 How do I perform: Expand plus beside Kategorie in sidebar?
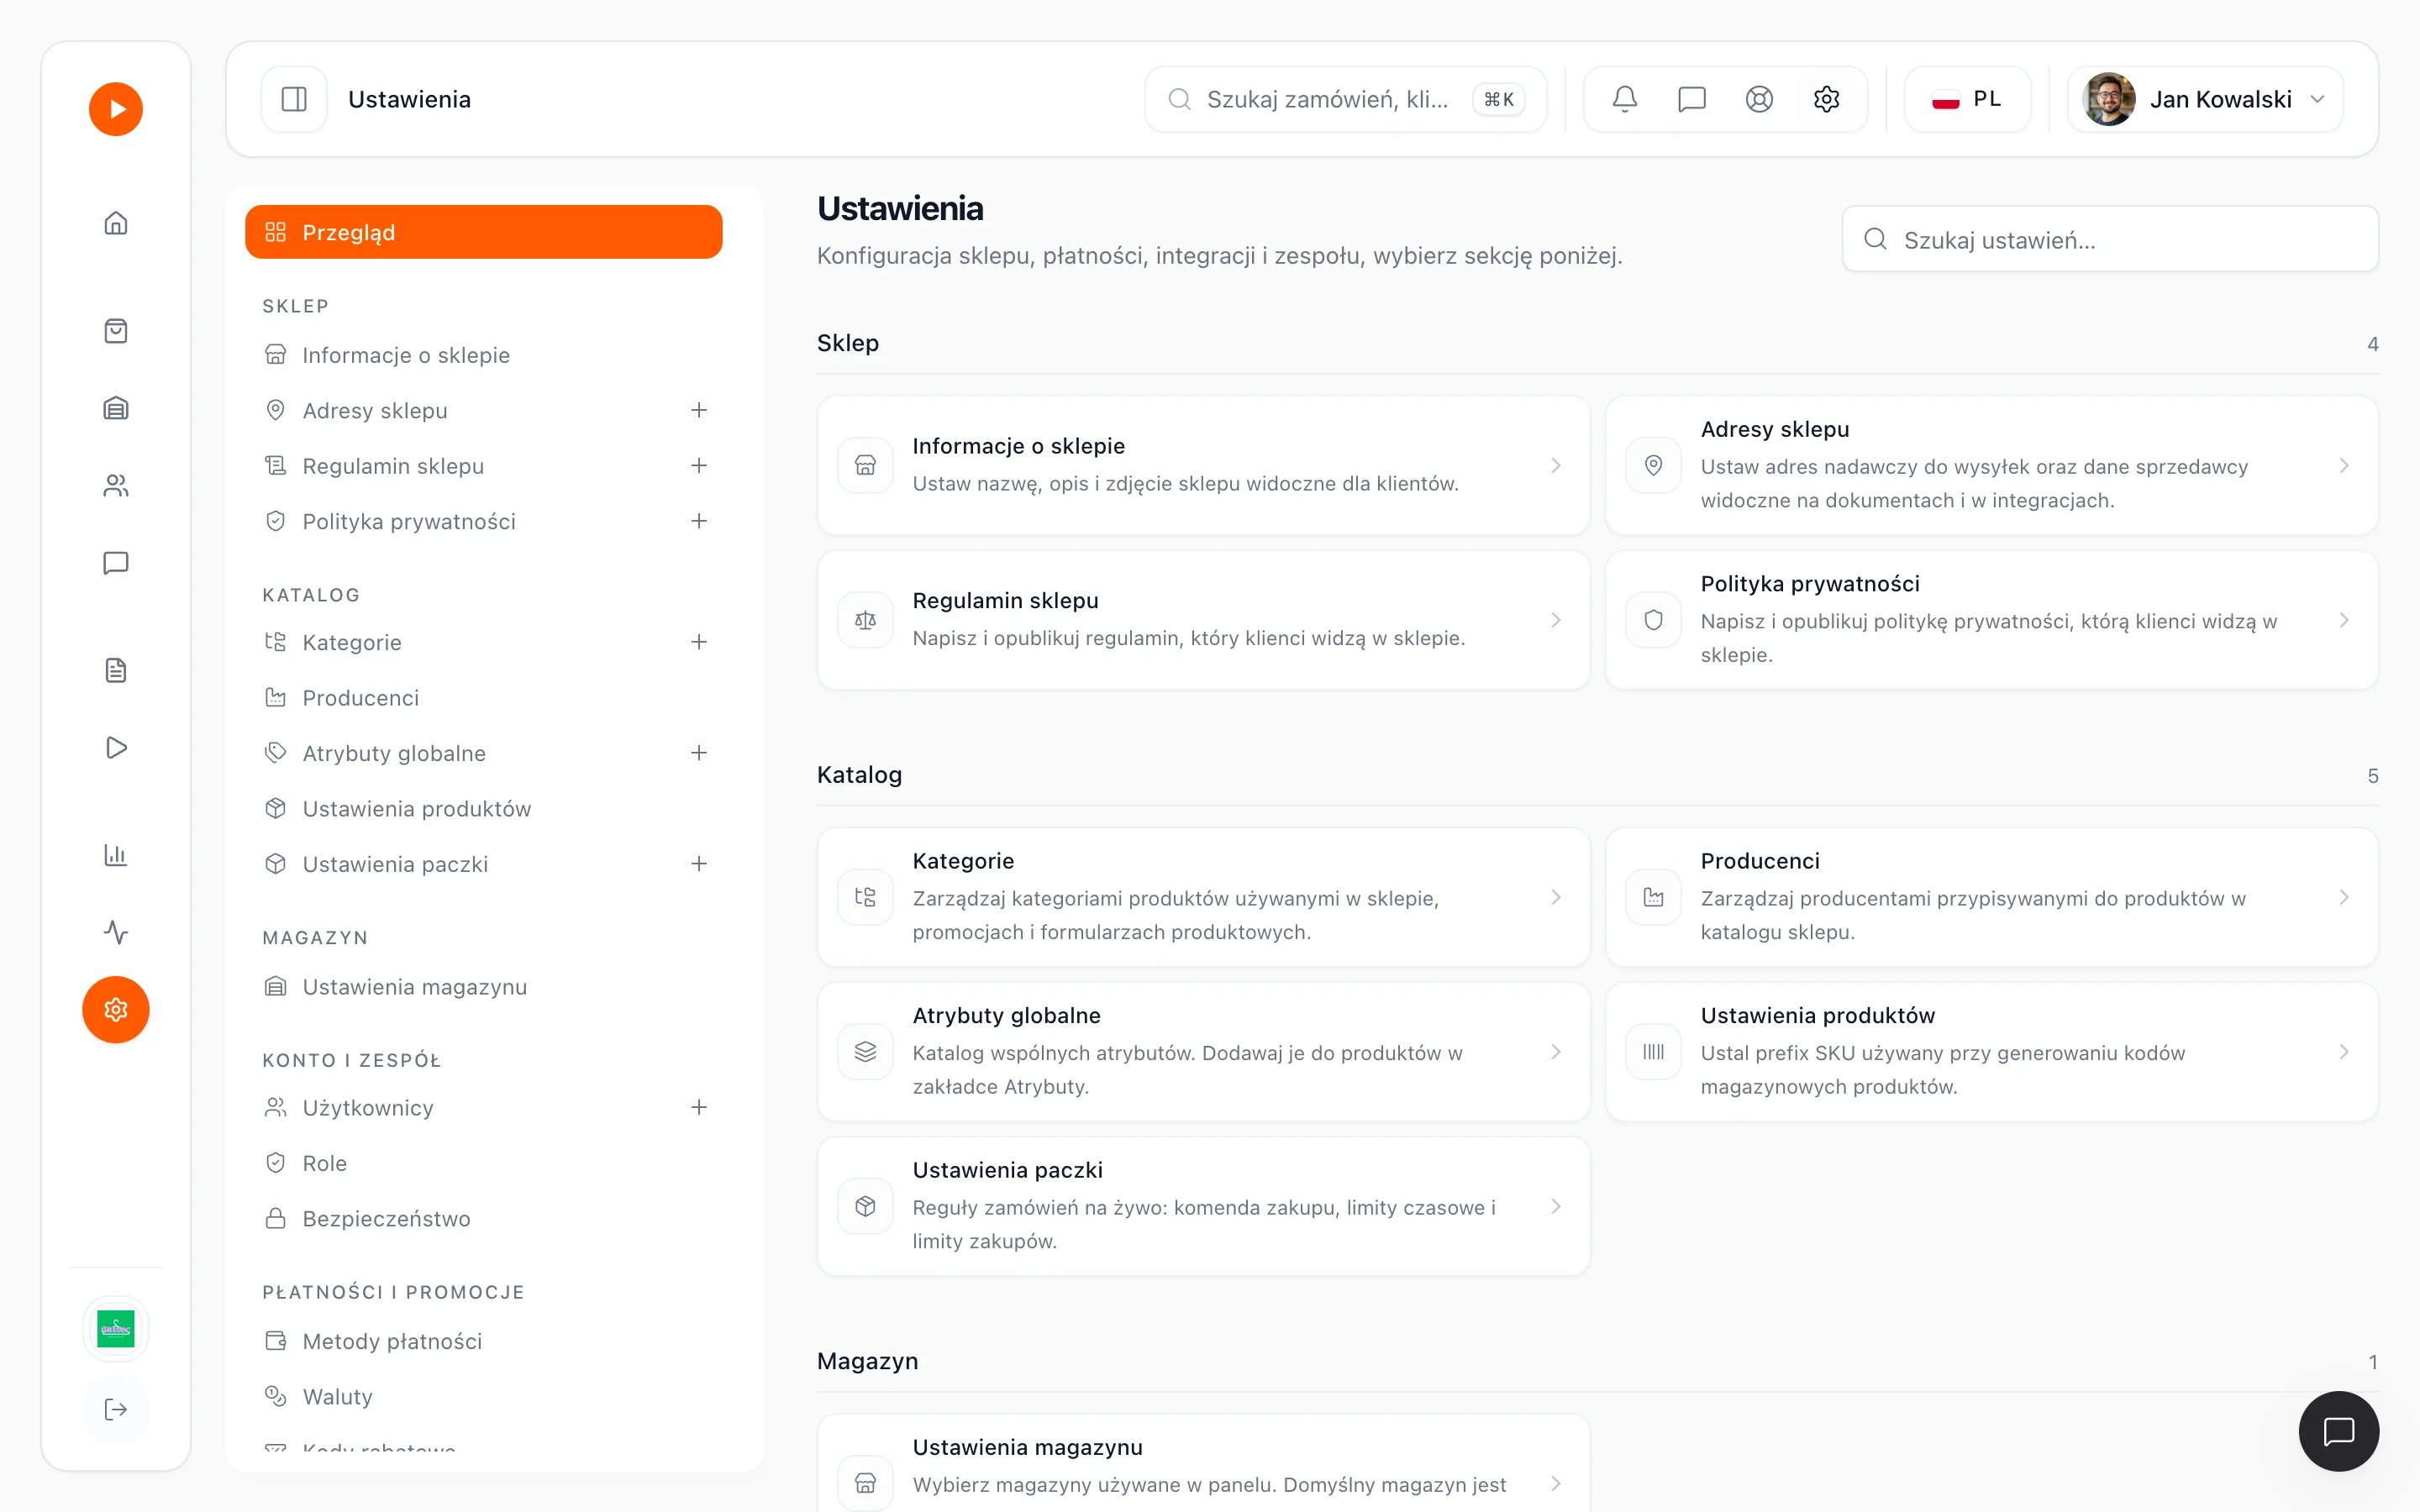[699, 642]
